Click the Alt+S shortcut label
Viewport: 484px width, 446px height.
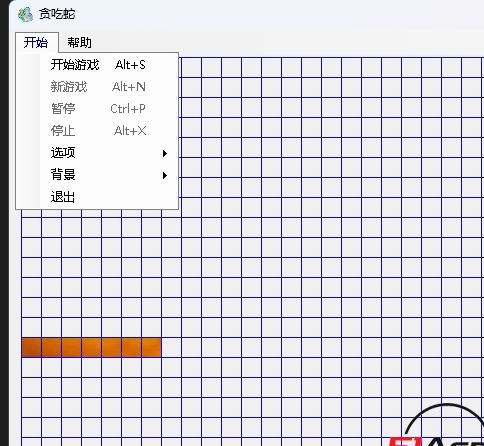tap(130, 65)
